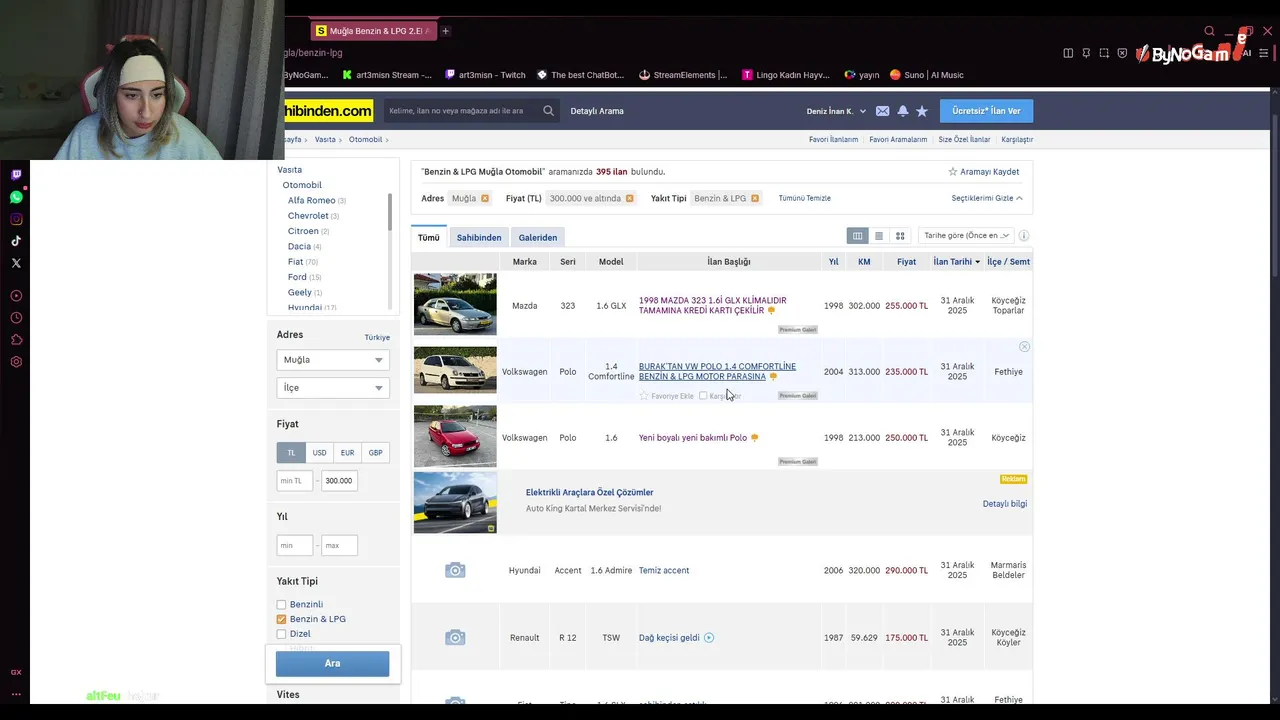Add Polo listing to favorites via Favoriye Ekle
This screenshot has width=1280, height=720.
[666, 396]
